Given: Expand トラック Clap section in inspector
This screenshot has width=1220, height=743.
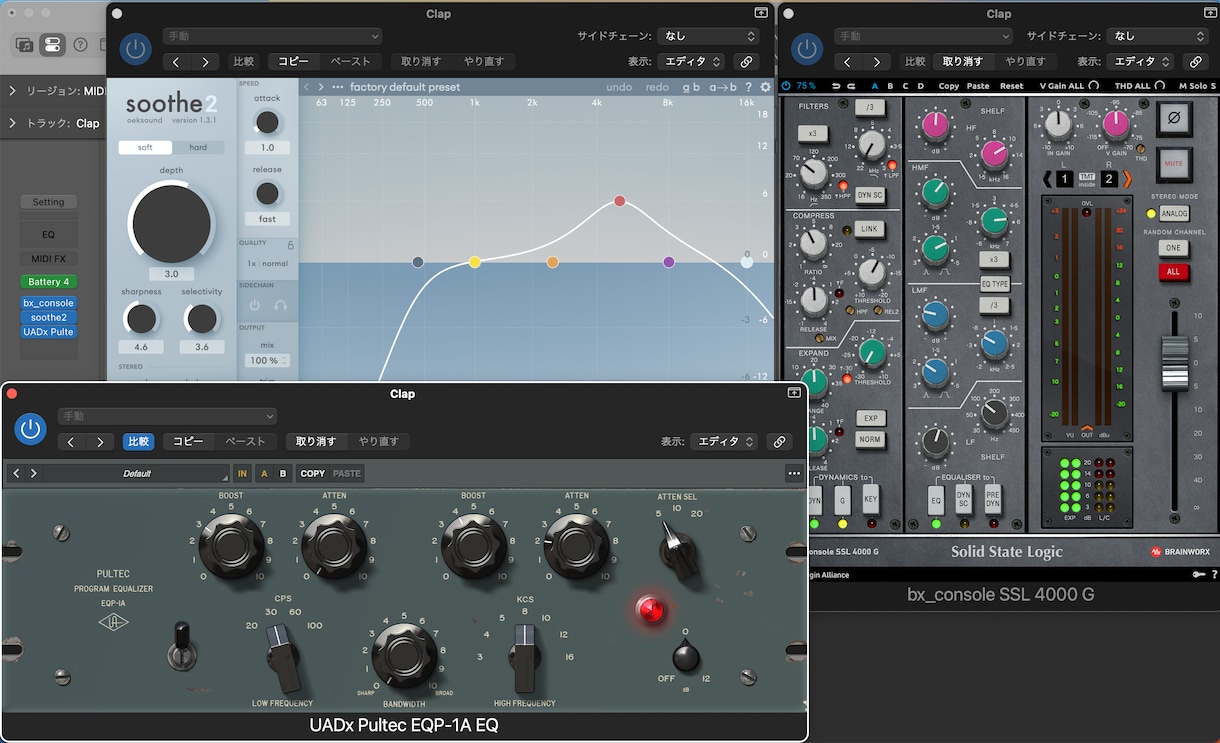Looking at the screenshot, I should pyautogui.click(x=12, y=123).
